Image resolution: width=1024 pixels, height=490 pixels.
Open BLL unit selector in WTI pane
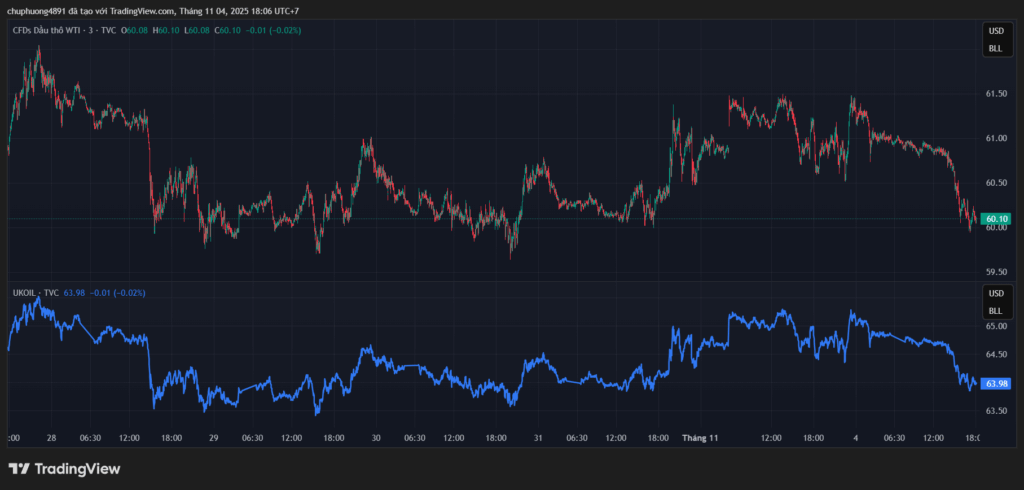point(995,48)
